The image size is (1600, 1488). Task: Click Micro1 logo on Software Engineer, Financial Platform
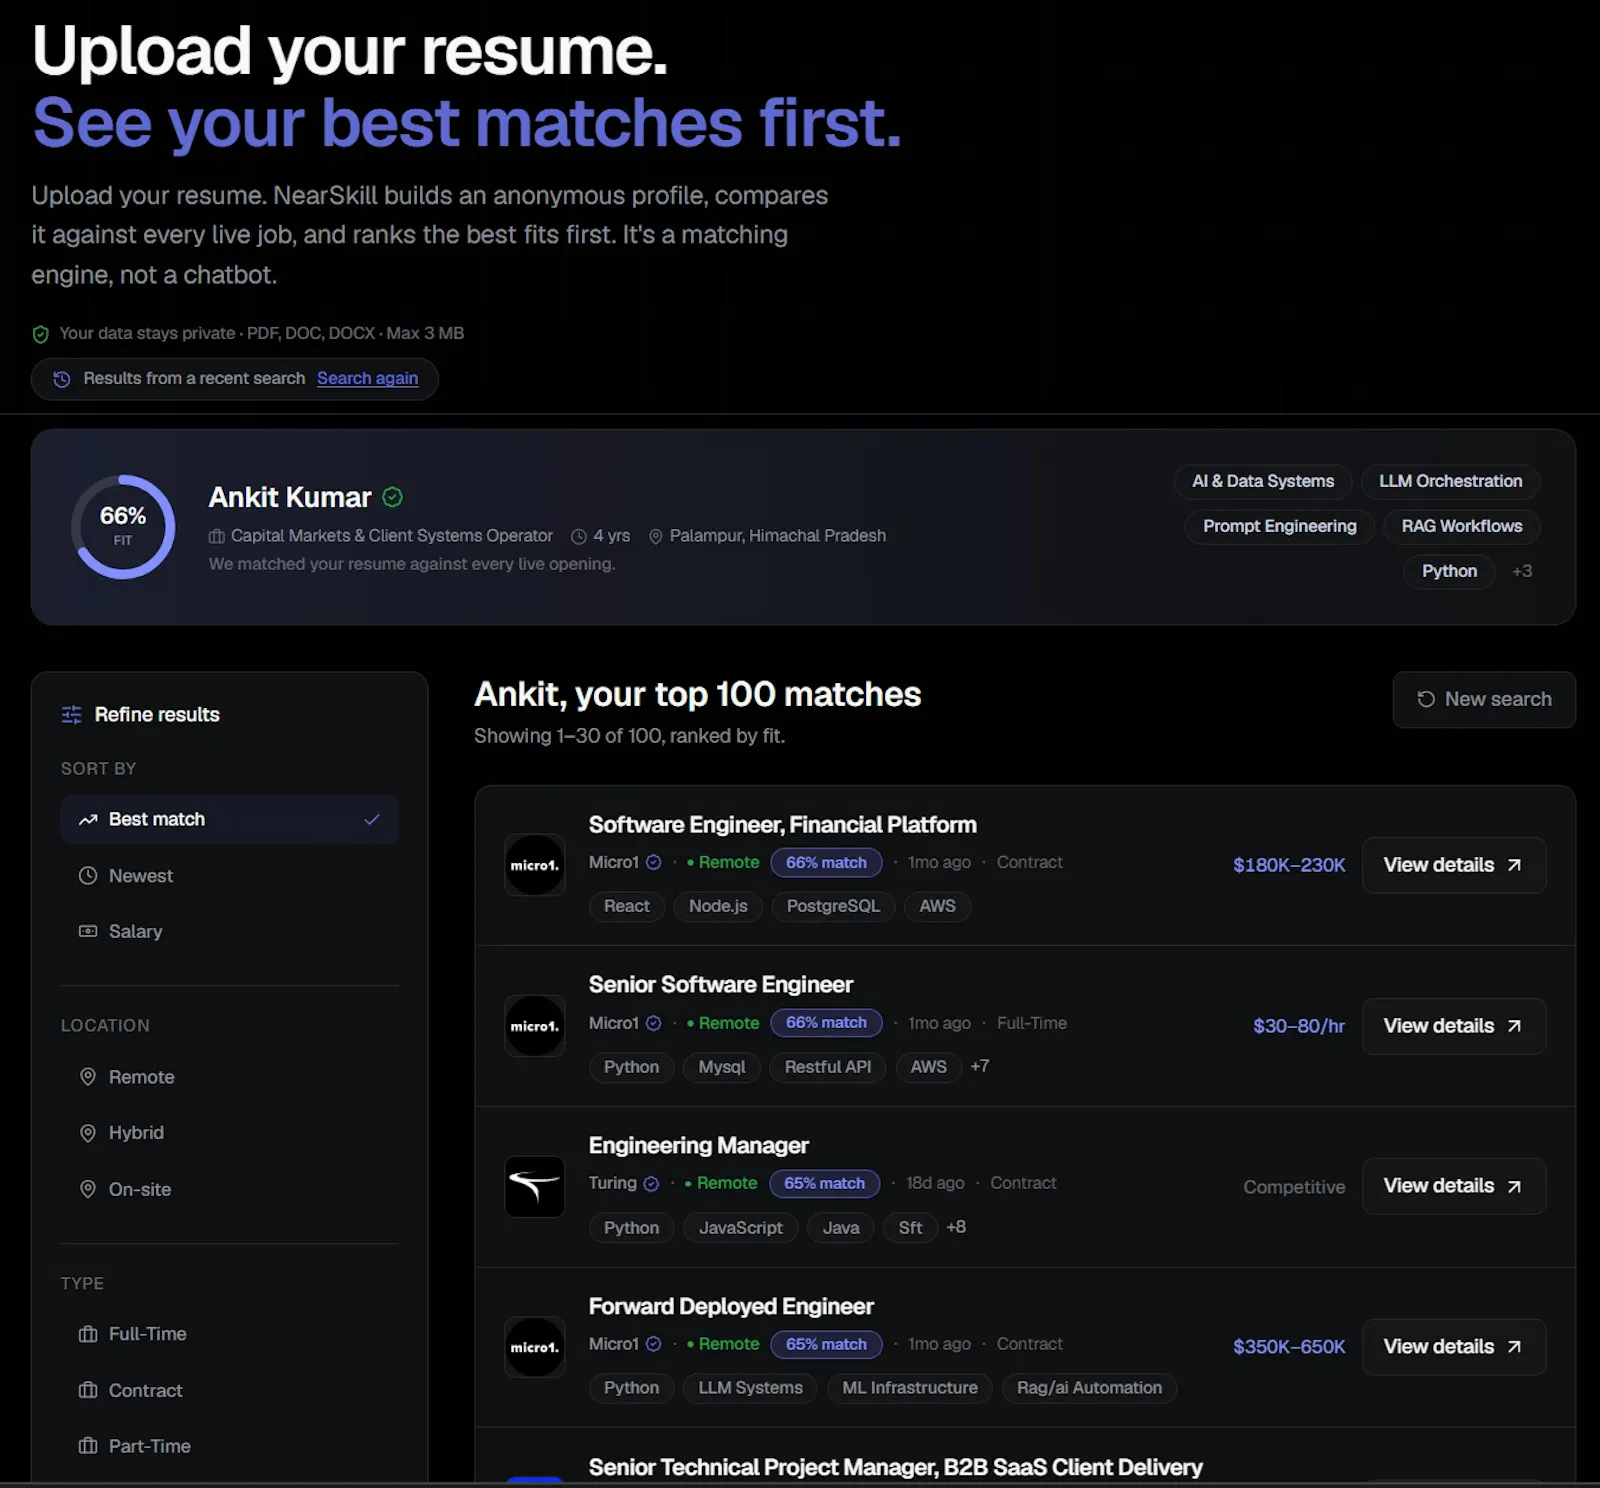click(x=535, y=865)
